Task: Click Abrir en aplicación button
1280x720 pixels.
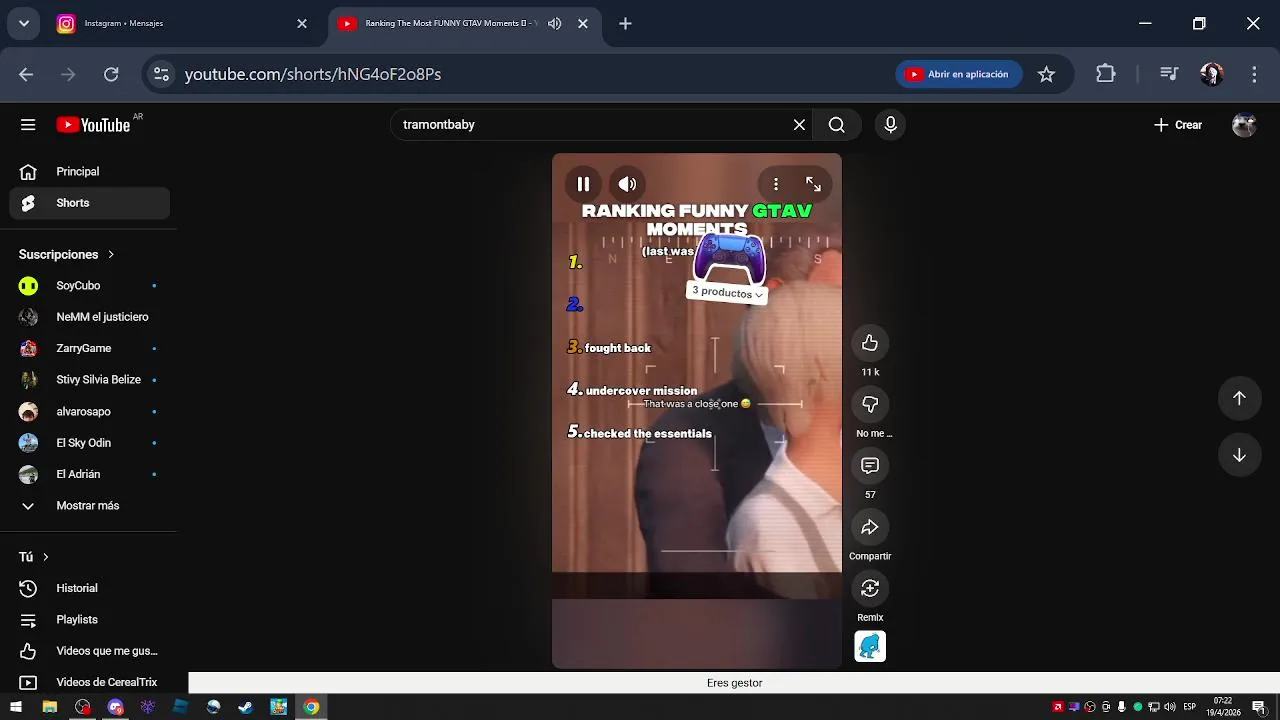Action: [x=959, y=74]
